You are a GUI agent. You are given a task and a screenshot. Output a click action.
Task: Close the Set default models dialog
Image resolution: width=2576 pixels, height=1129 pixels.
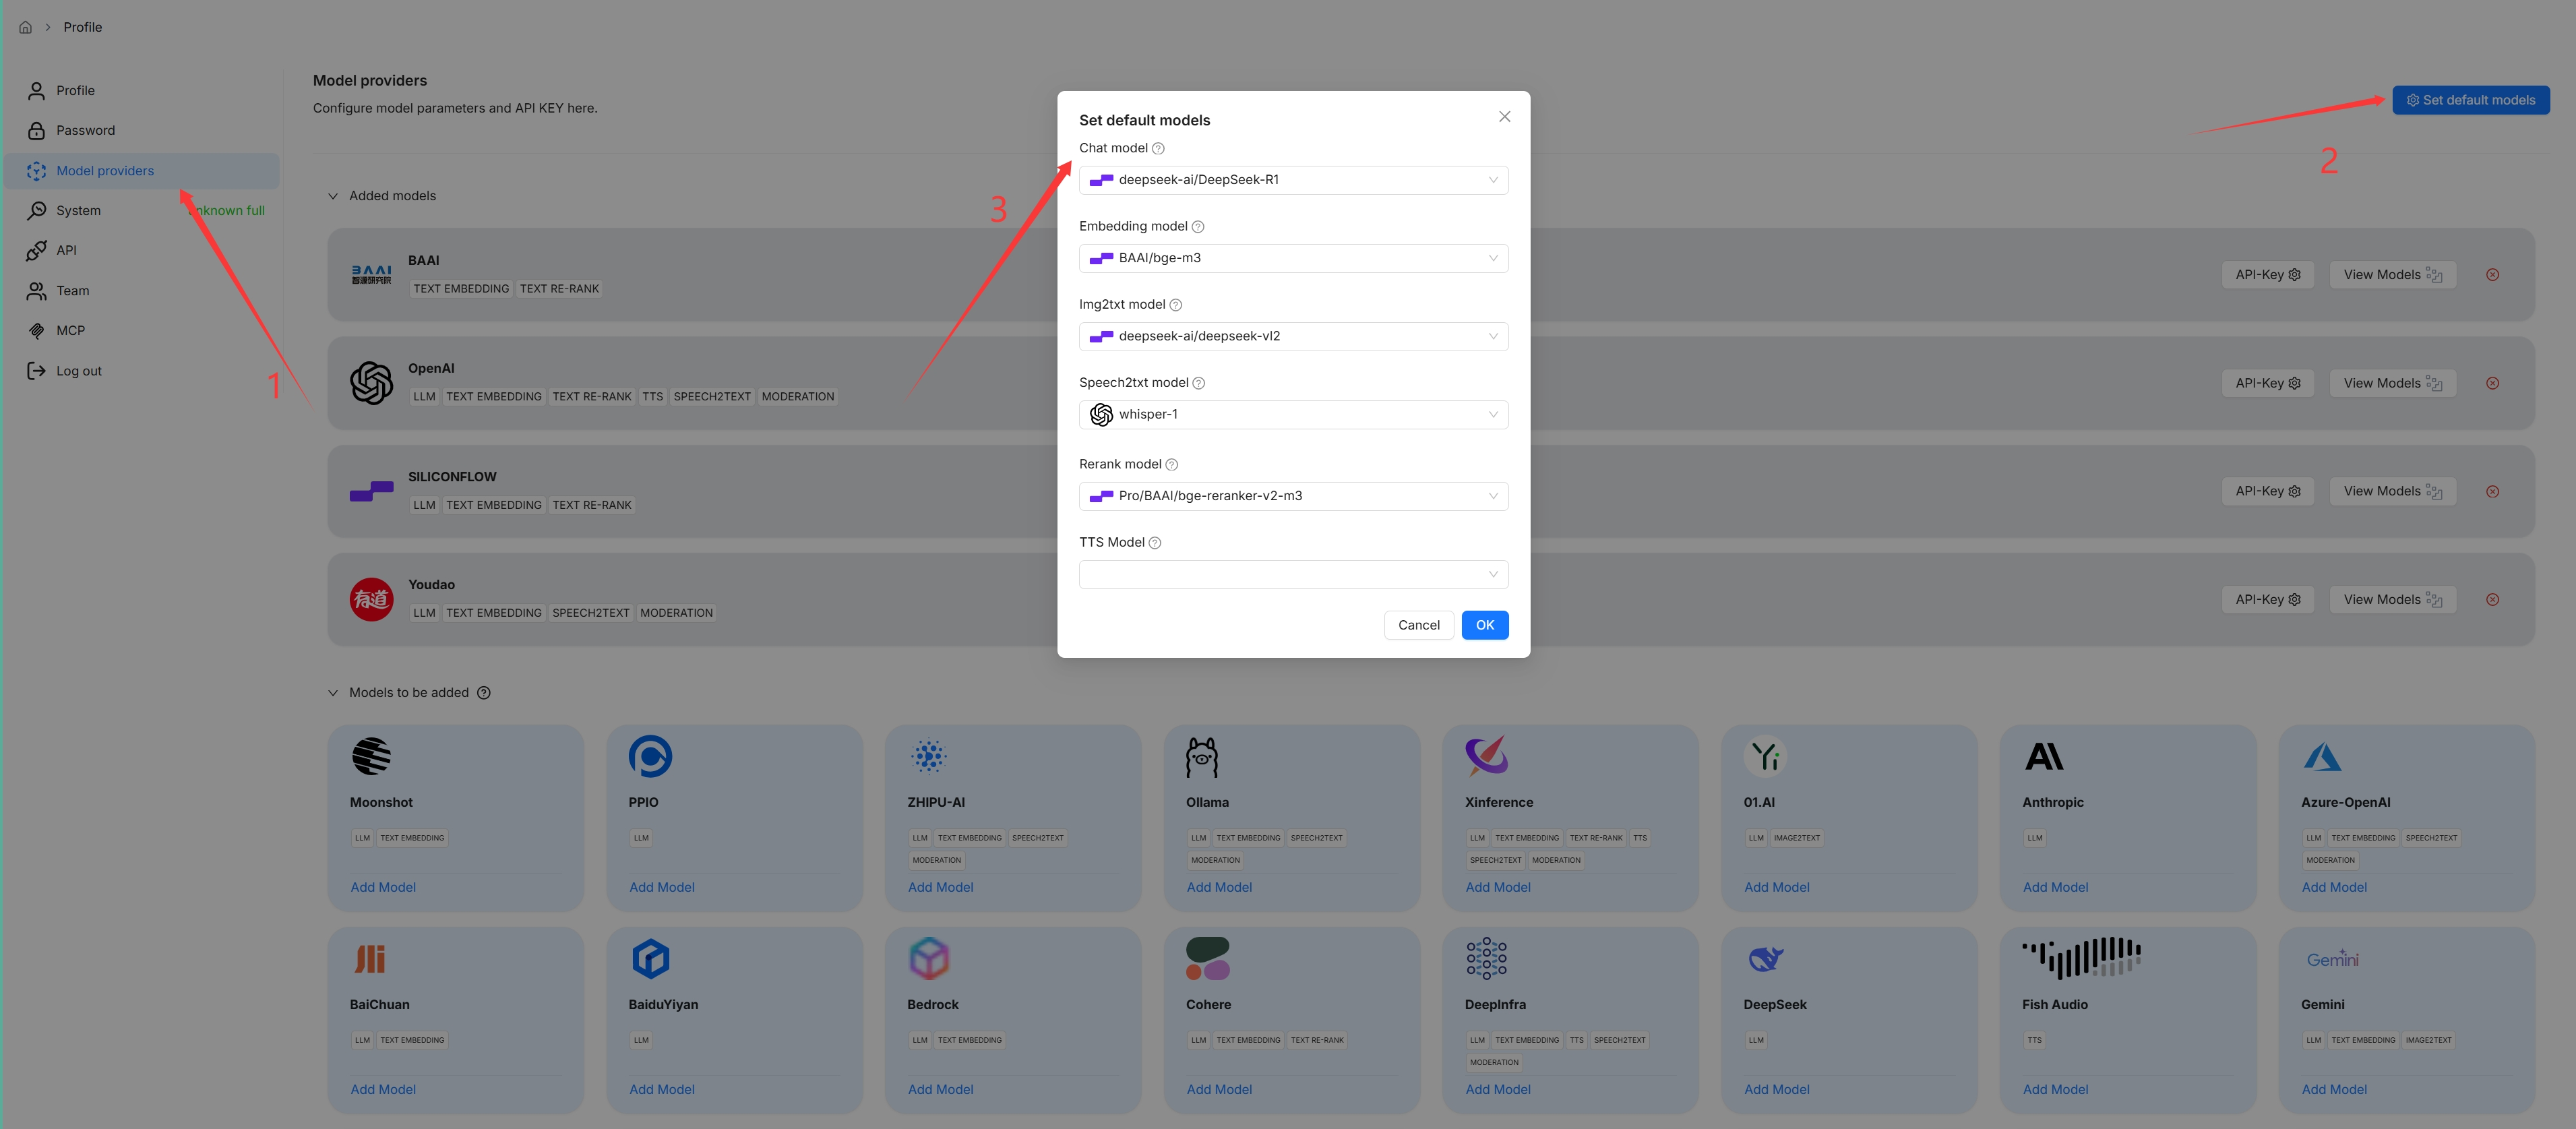pos(1504,117)
